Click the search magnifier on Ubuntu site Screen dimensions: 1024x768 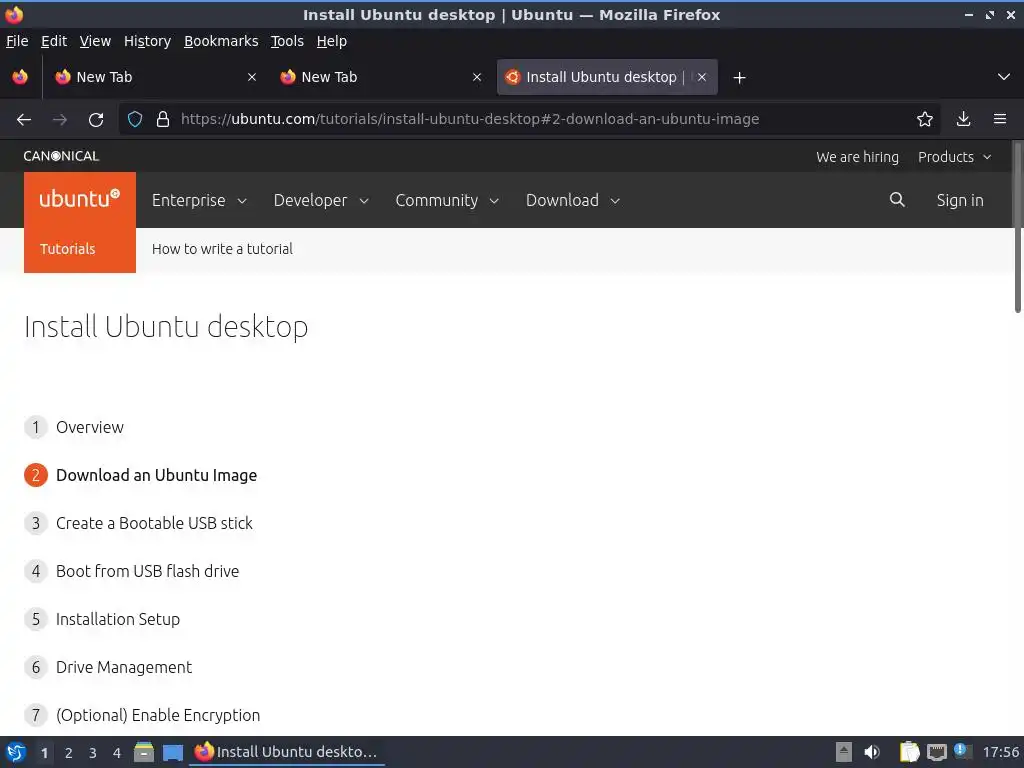pyautogui.click(x=897, y=200)
